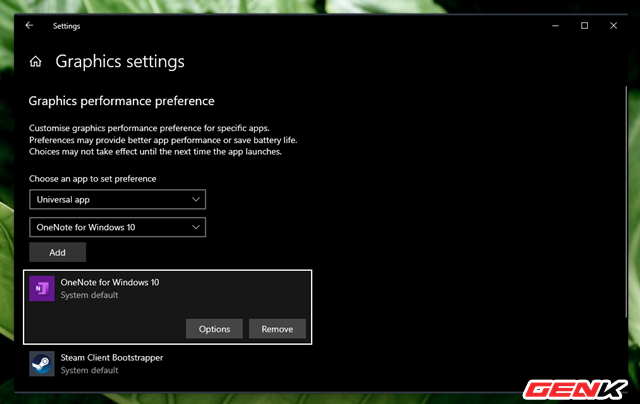Click the Graphics performance preference heading
The height and width of the screenshot is (404, 640).
tap(121, 101)
